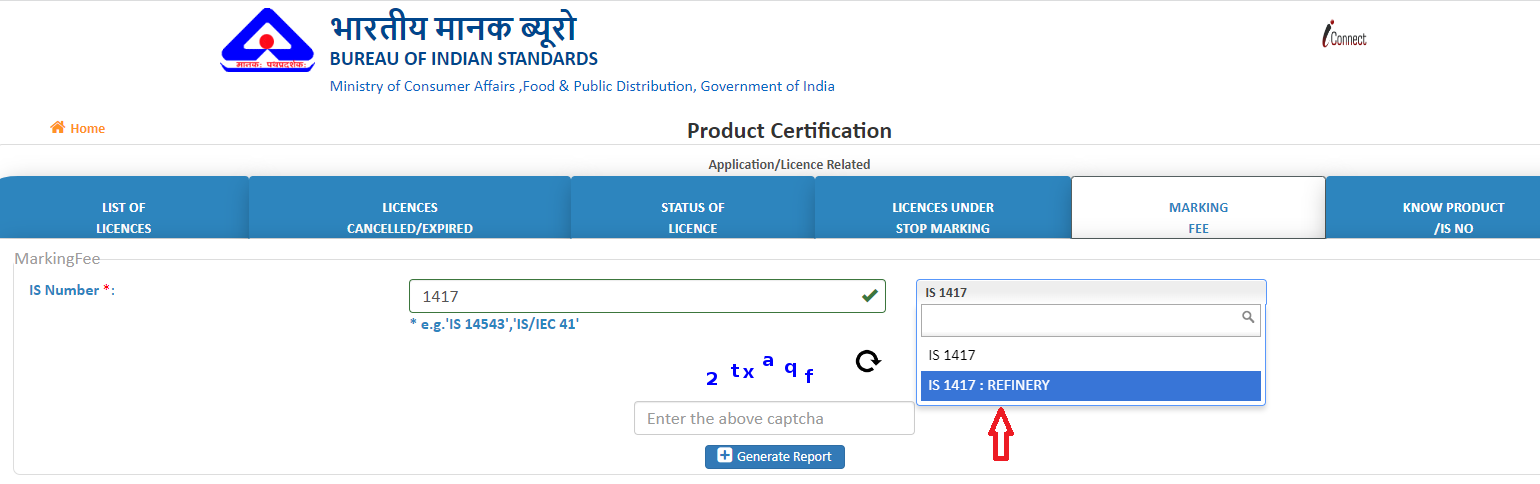The width and height of the screenshot is (1540, 484).
Task: Click the captcha image text
Action: tap(760, 369)
